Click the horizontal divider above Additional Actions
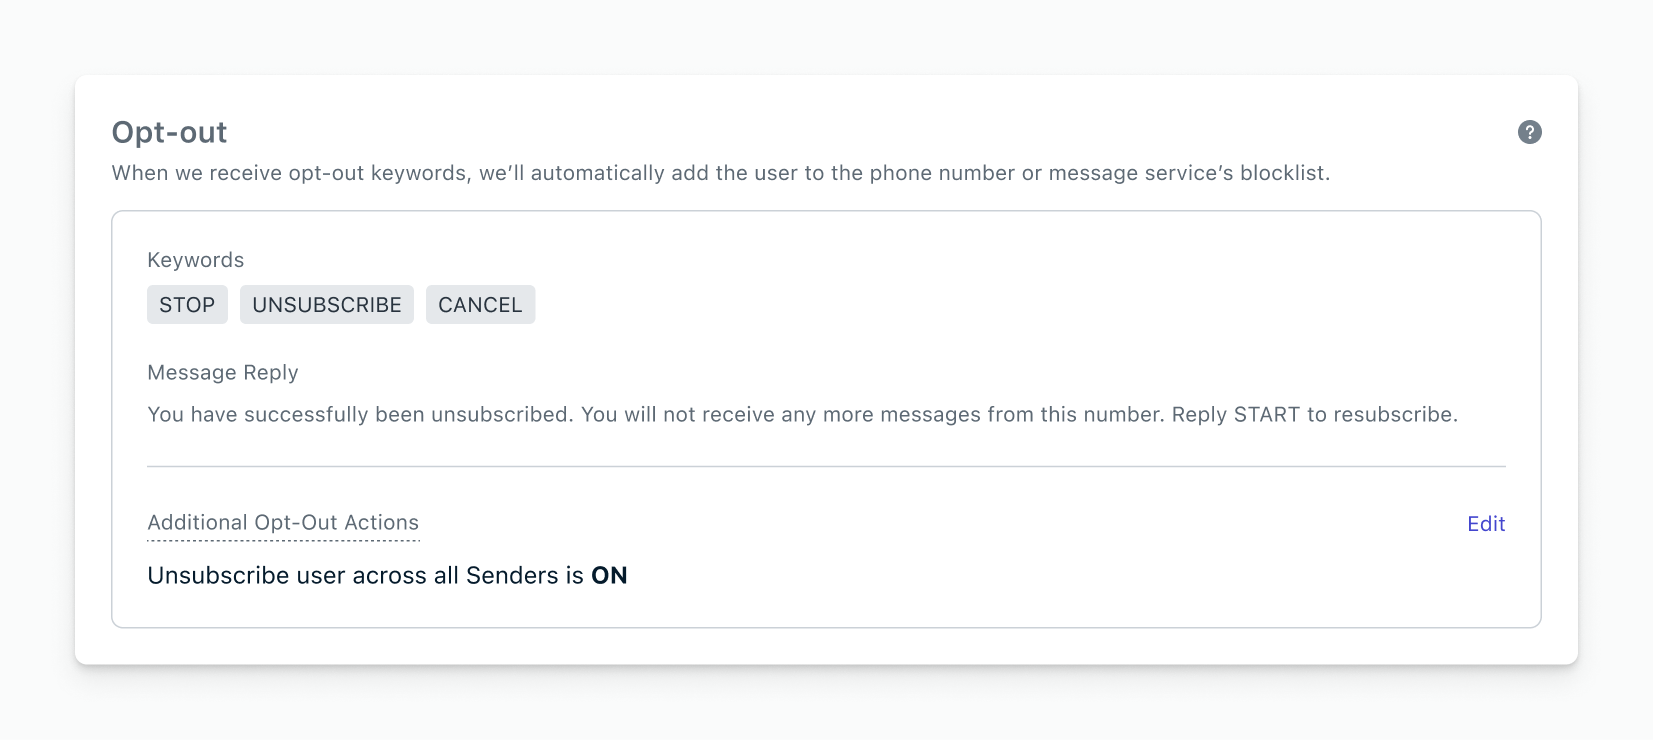 [x=826, y=466]
